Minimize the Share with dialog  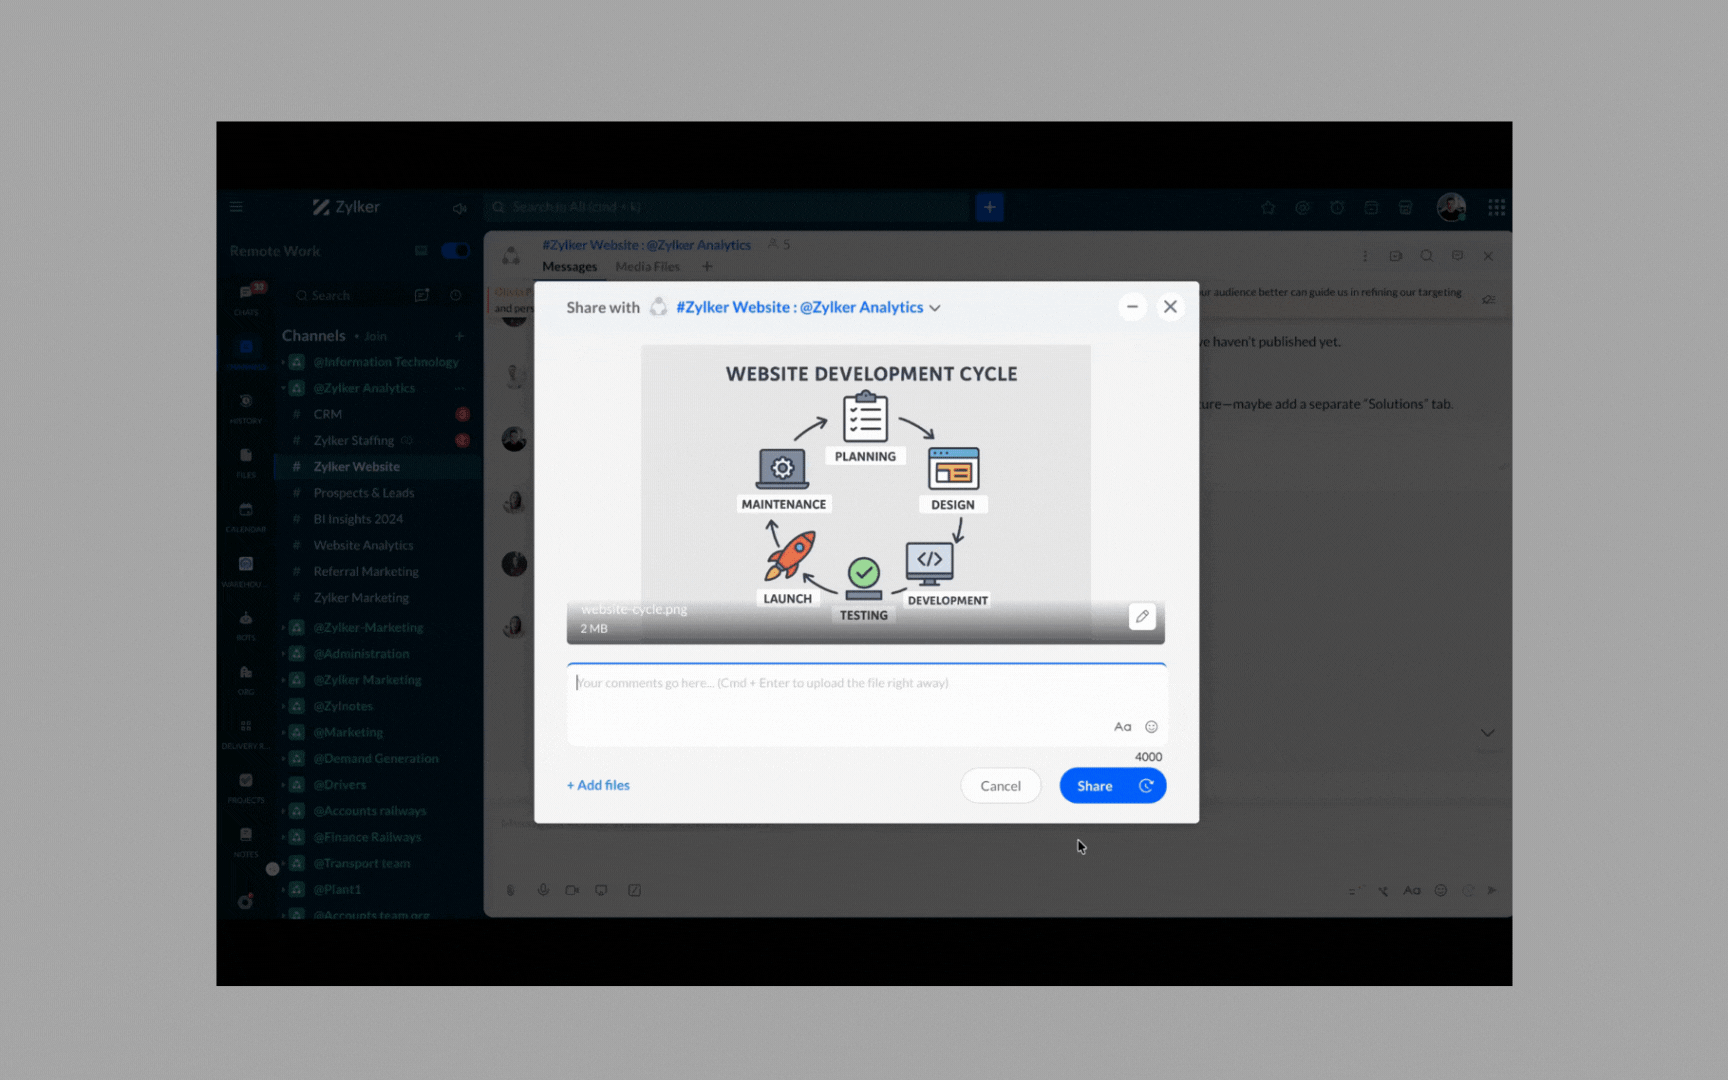tap(1132, 307)
